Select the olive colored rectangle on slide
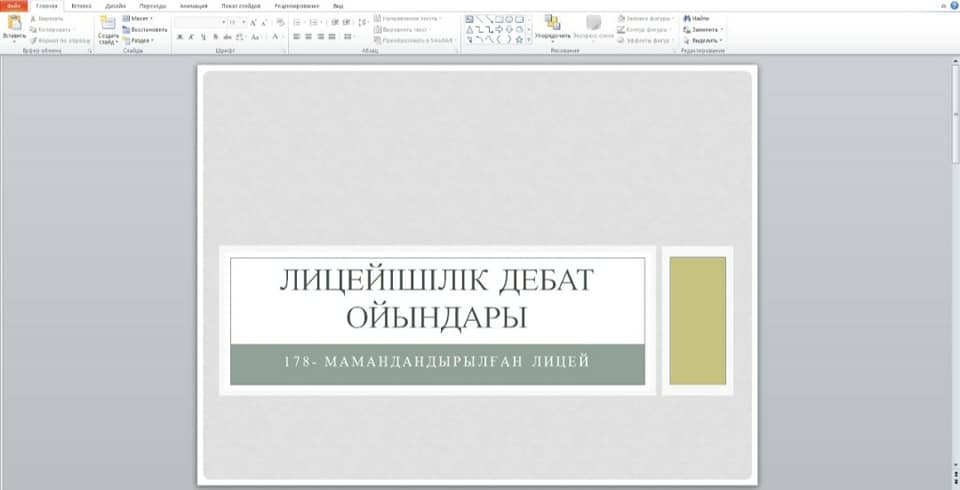The width and height of the screenshot is (960, 490). (697, 320)
